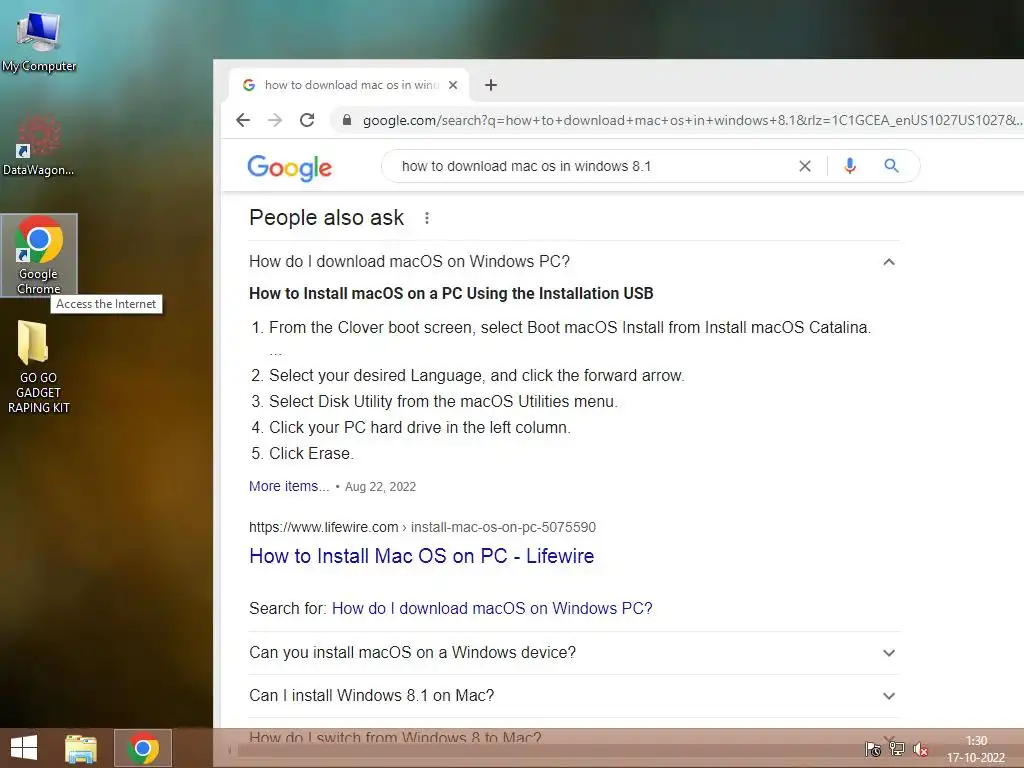Click the 'Aug 22, 2022' date text
The width and height of the screenshot is (1024, 768).
(380, 487)
